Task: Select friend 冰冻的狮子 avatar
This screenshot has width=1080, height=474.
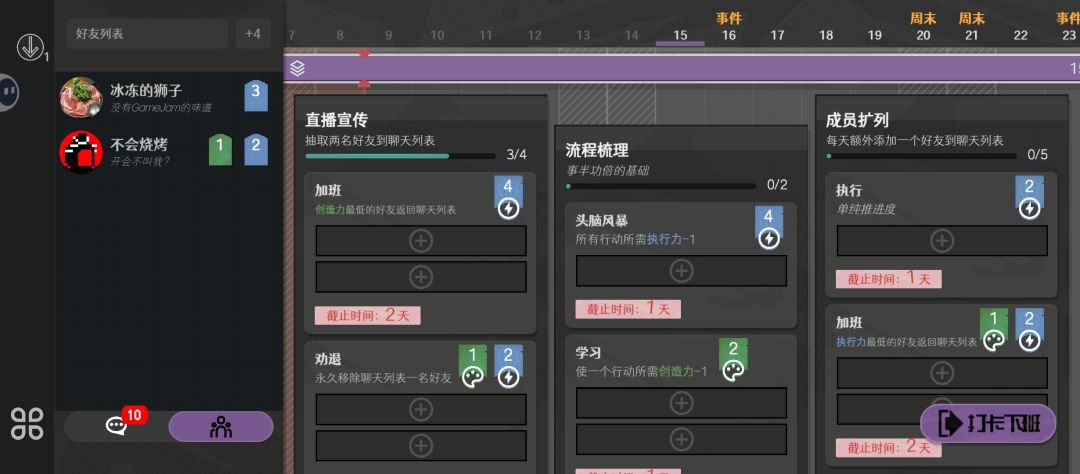Action: pos(81,97)
